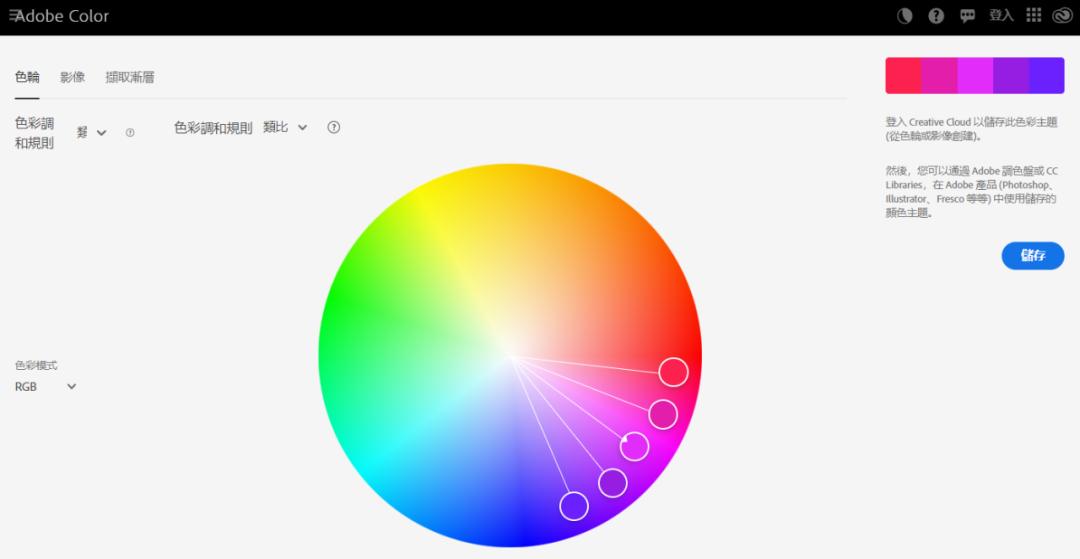Image resolution: width=1080 pixels, height=559 pixels.
Task: Open the feedback chat bubble icon
Action: [x=967, y=16]
